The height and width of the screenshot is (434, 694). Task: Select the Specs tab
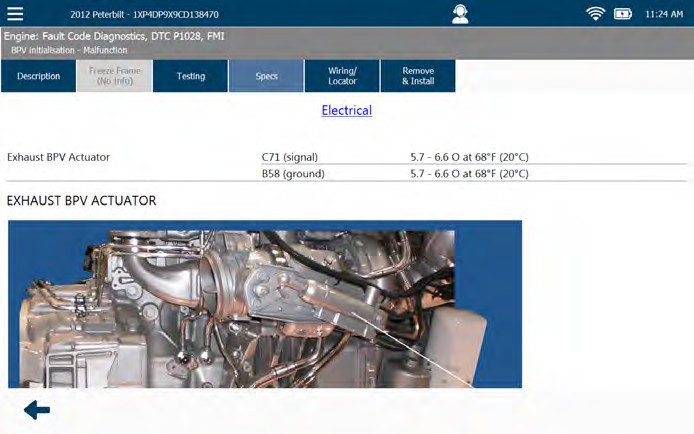(267, 77)
